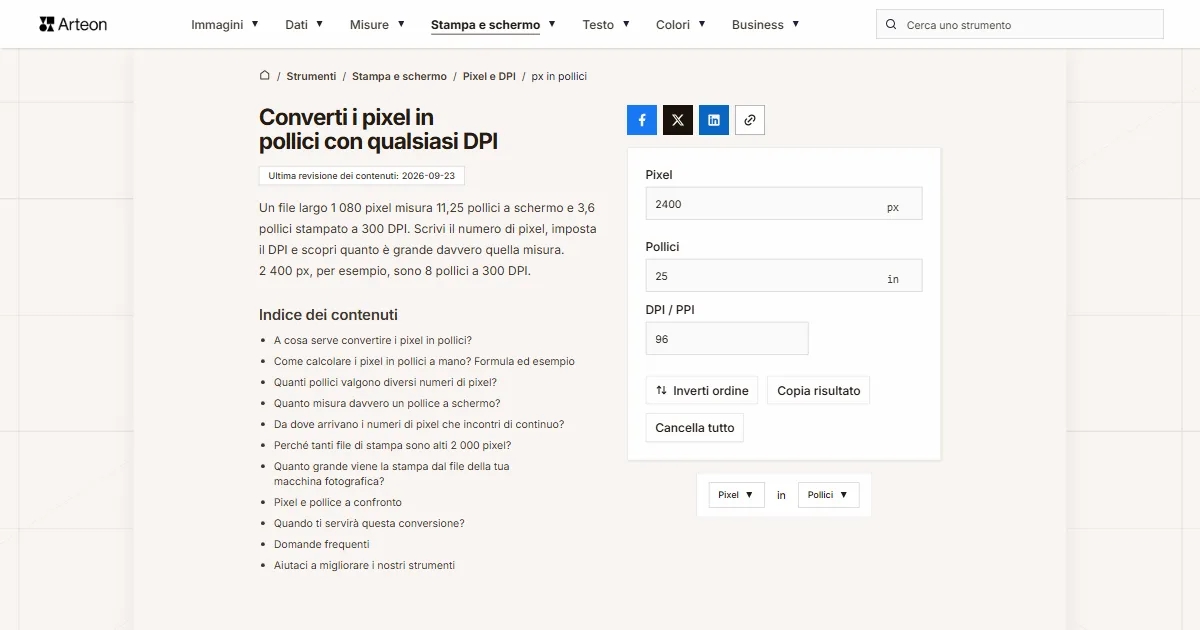Click the search magnifier icon
Viewport: 1200px width, 630px height.
click(891, 25)
